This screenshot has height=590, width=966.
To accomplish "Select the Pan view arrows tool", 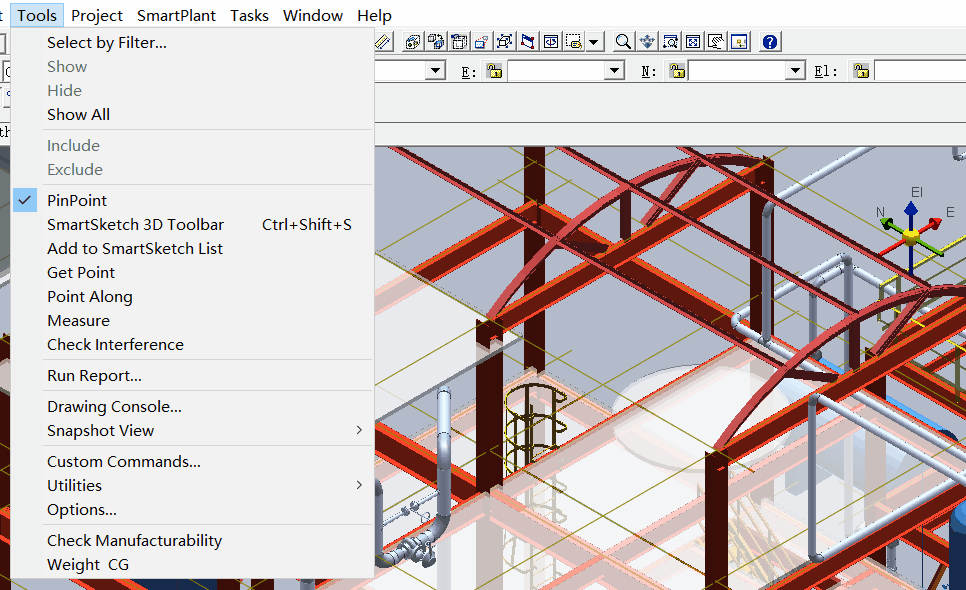I will [x=647, y=42].
